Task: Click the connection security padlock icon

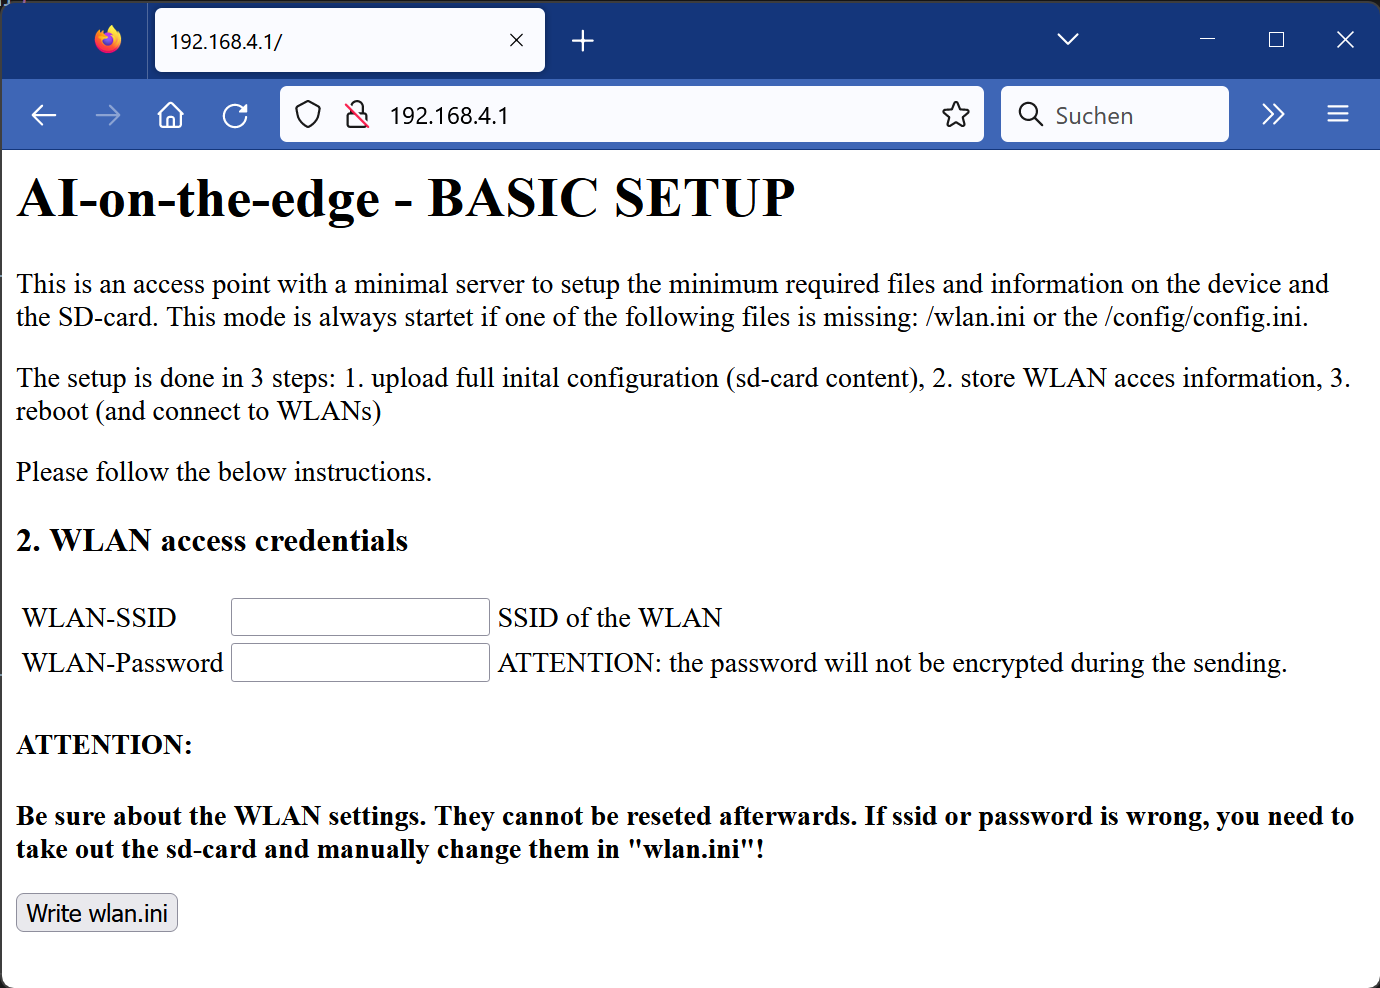Action: [x=355, y=114]
